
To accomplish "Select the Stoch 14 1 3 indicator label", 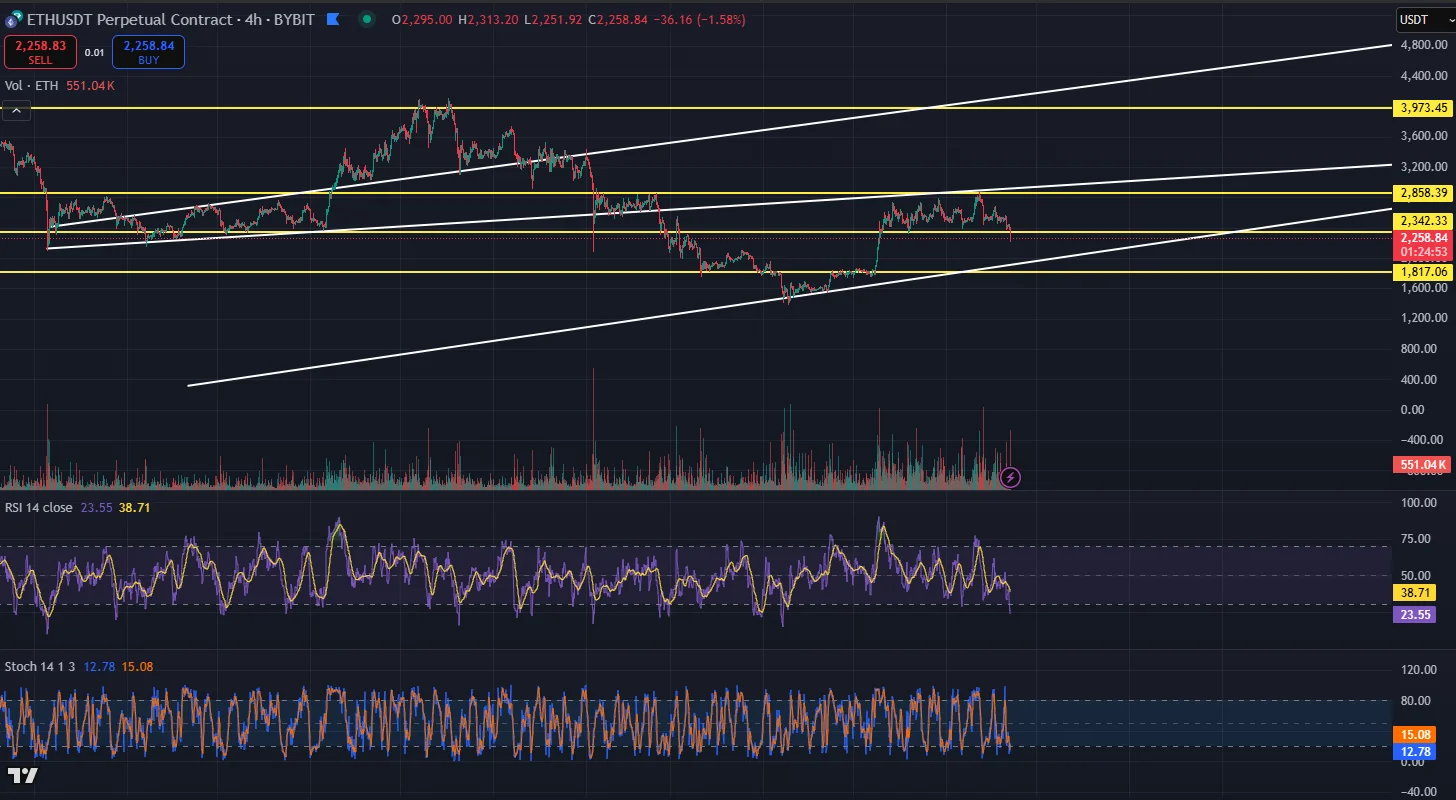I will [x=41, y=667].
